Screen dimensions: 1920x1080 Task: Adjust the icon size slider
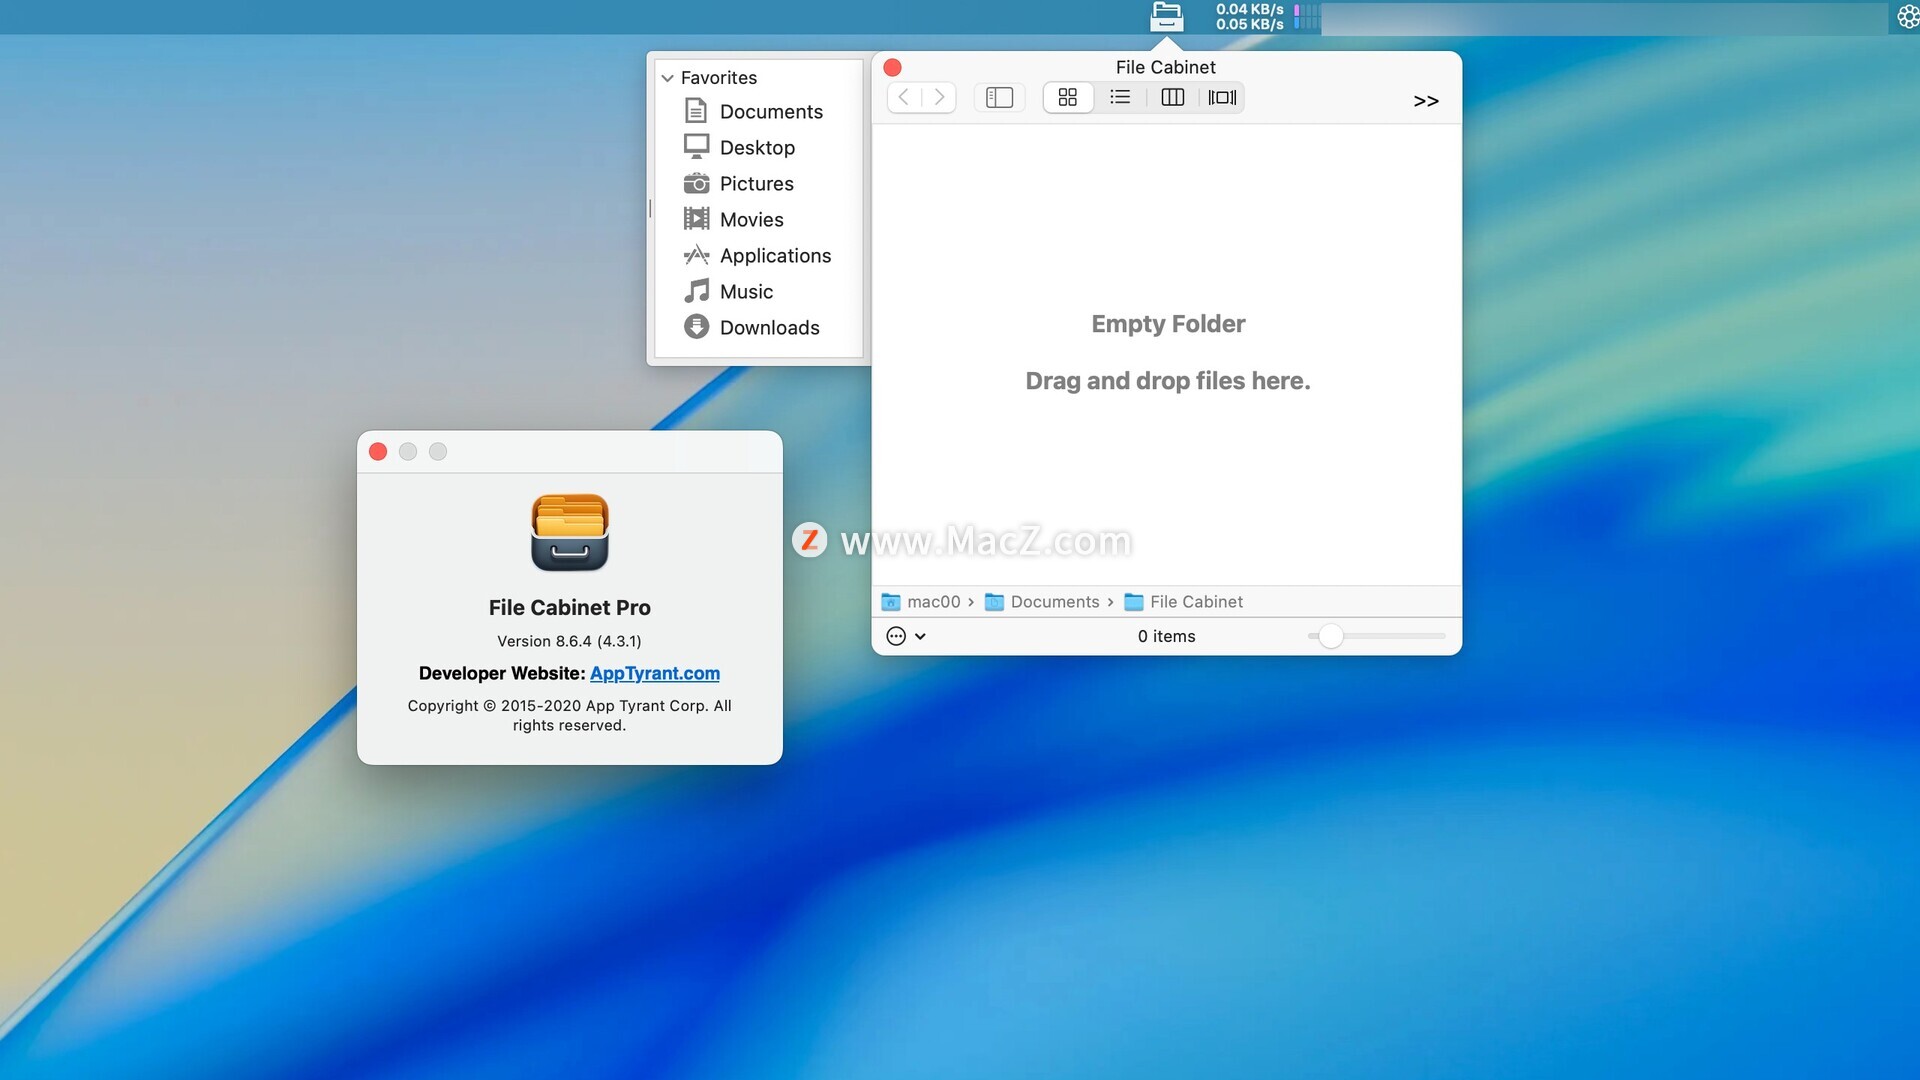click(1330, 636)
